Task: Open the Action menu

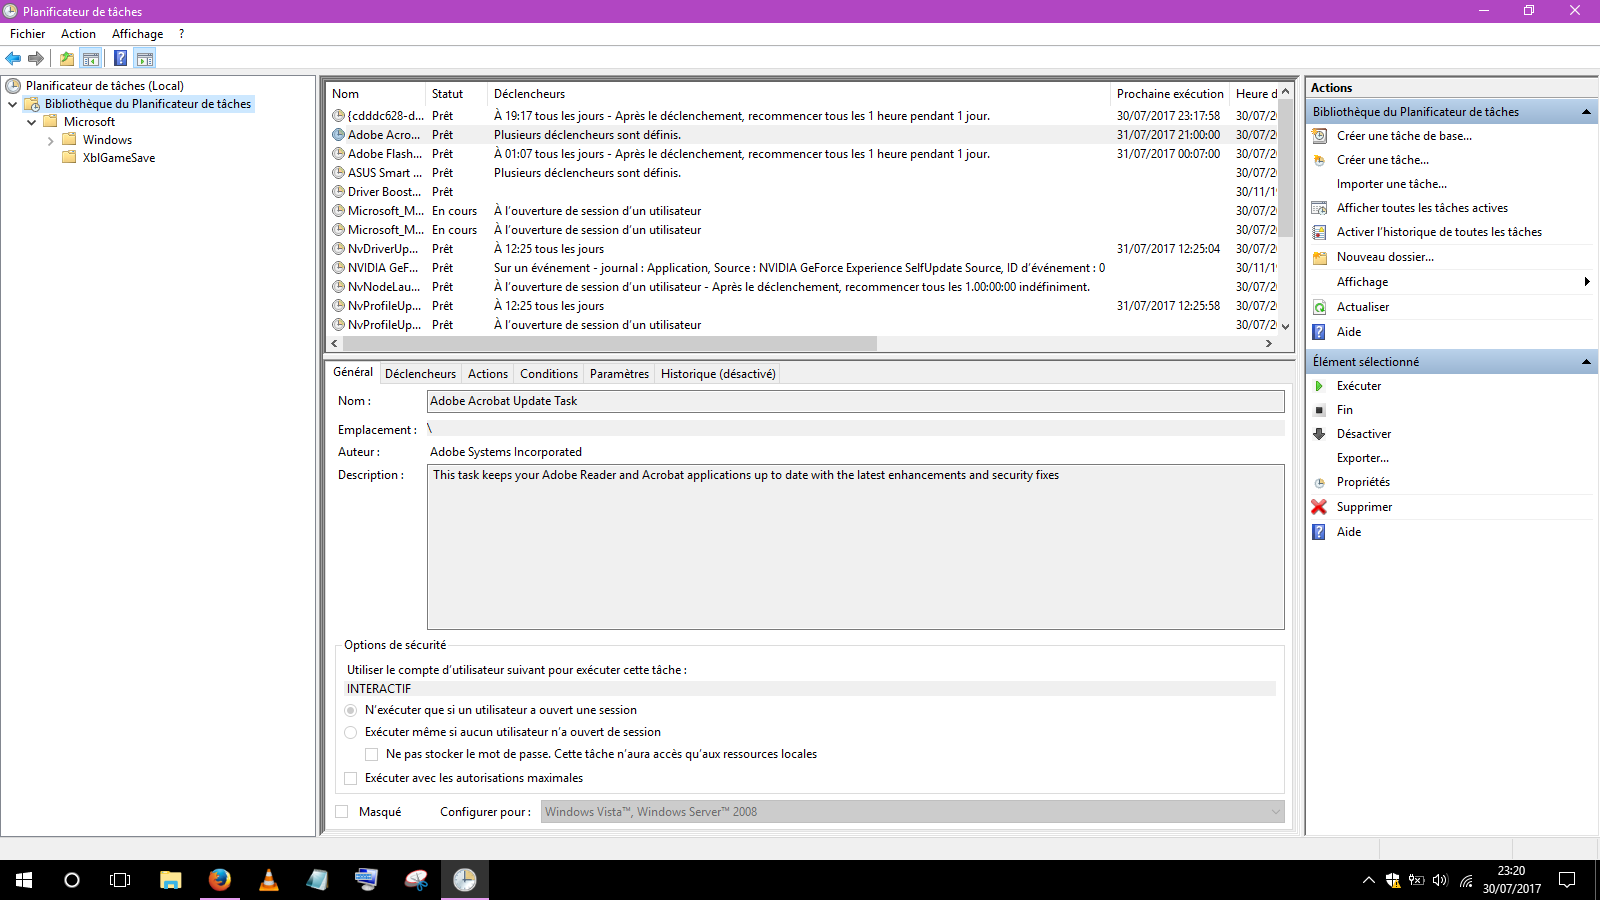Action: click(x=78, y=34)
